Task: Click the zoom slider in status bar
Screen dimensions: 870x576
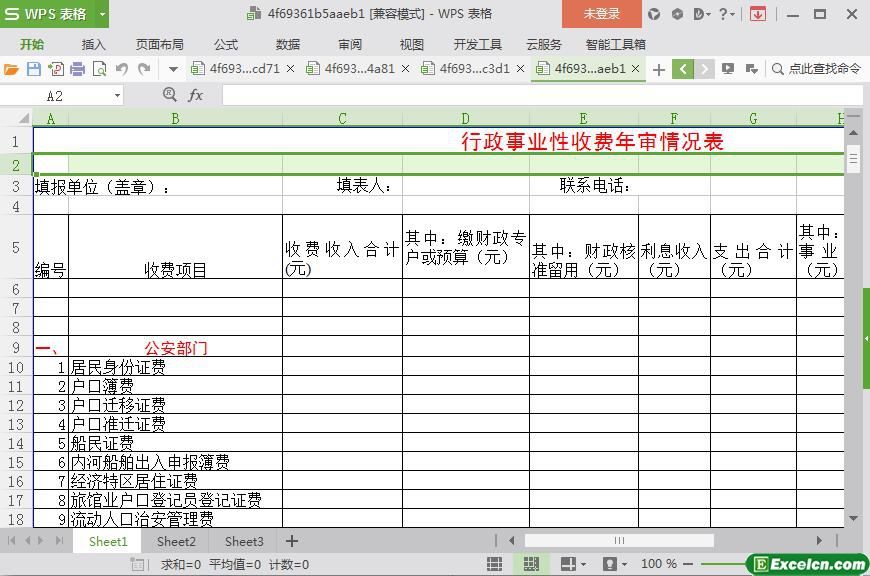Action: point(720,564)
